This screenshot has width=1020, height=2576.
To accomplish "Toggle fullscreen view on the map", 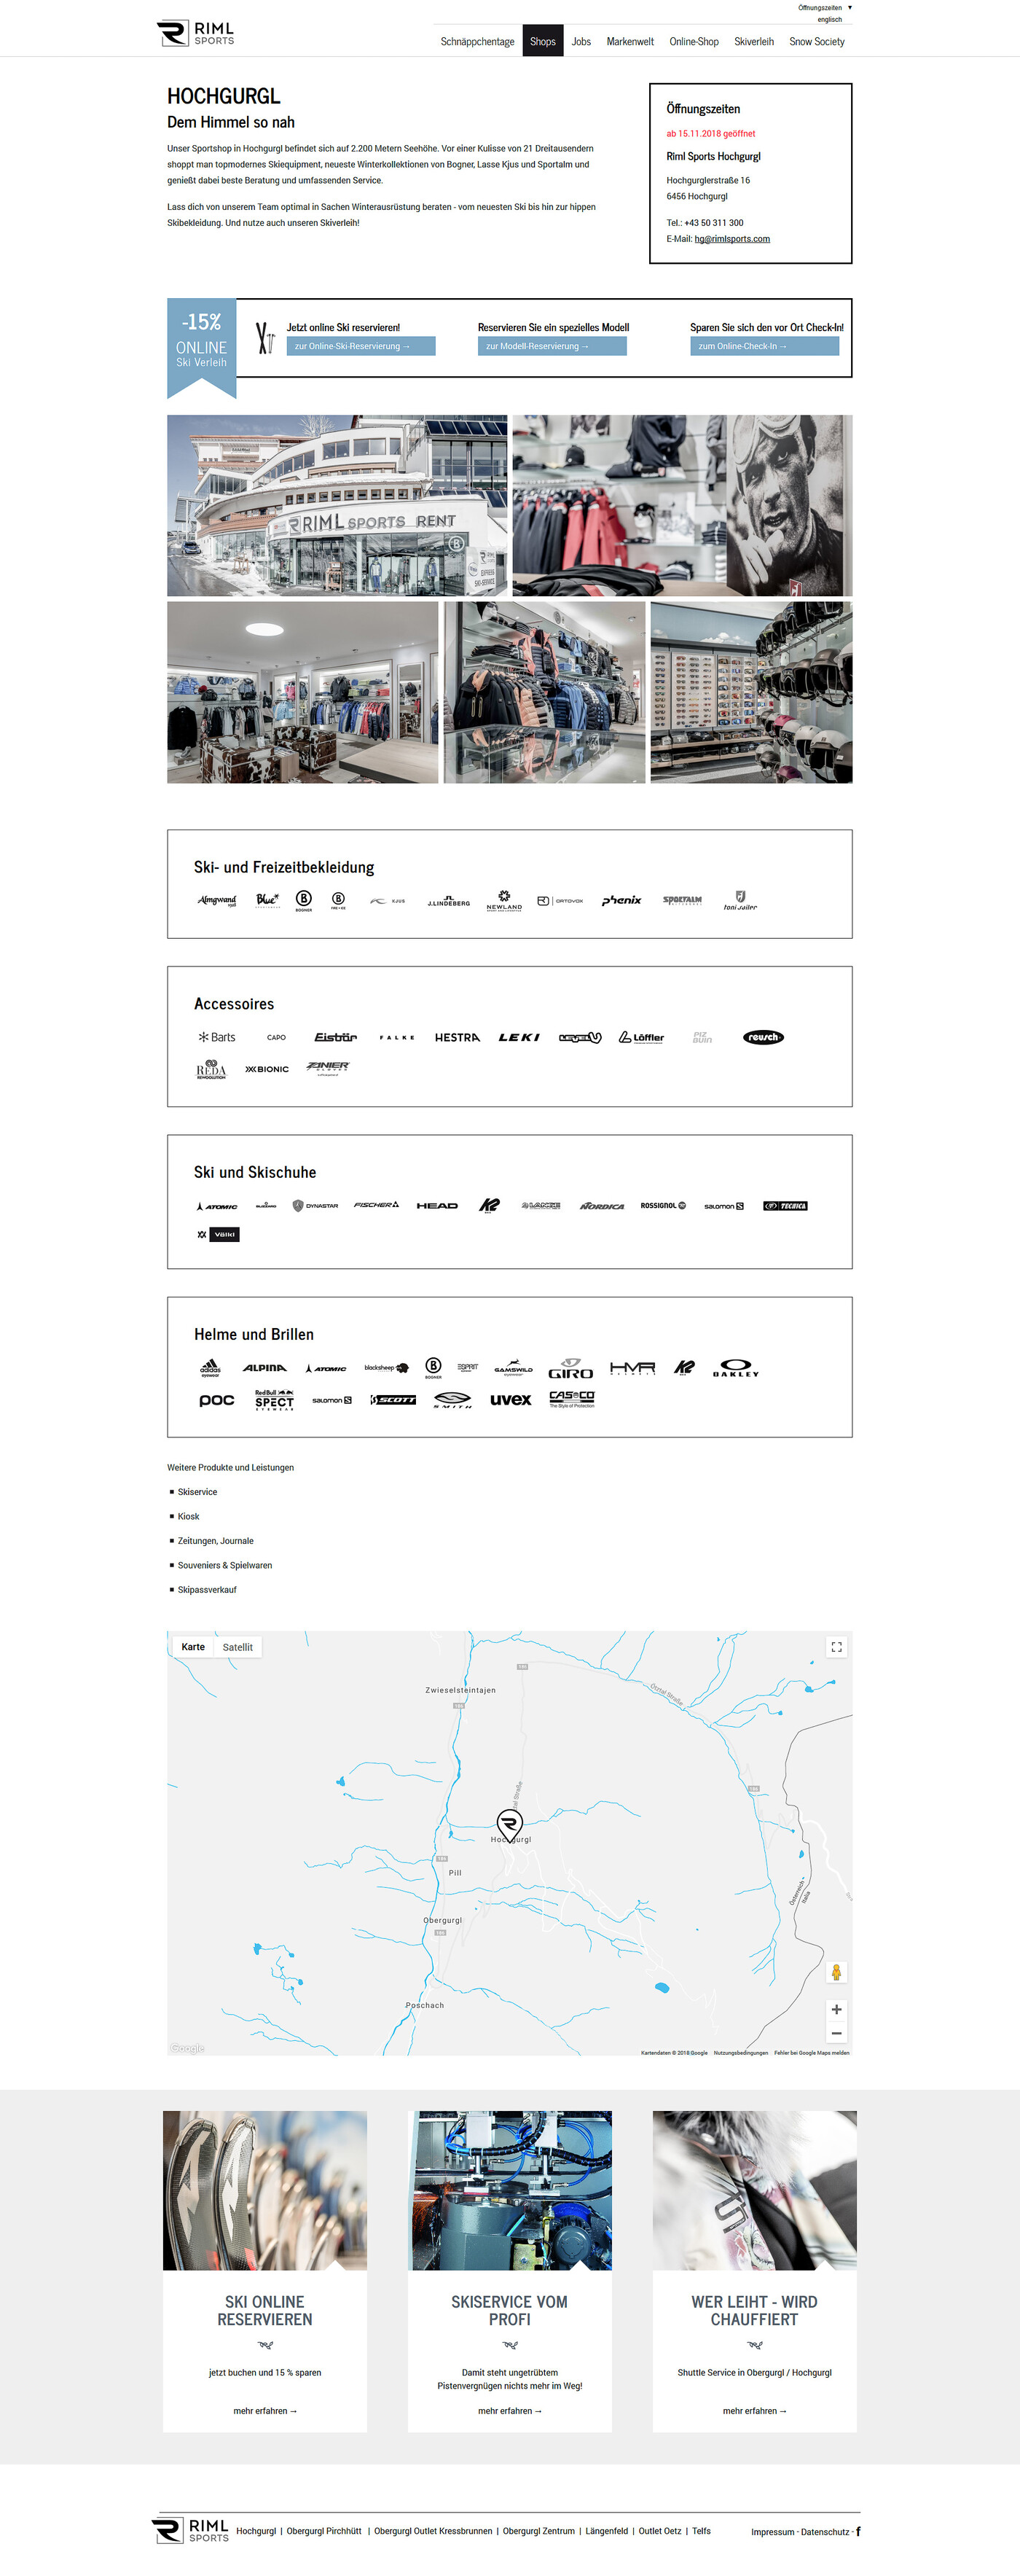I will coord(836,1647).
